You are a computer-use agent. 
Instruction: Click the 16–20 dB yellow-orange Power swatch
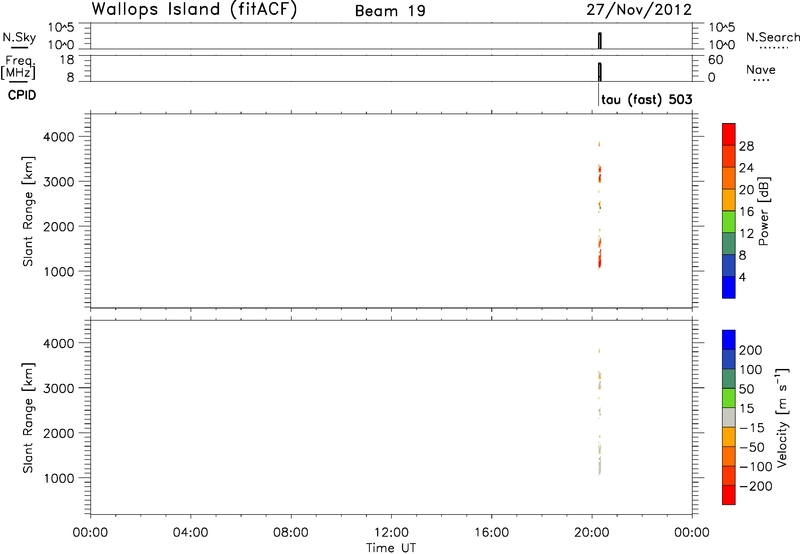pyautogui.click(x=729, y=199)
